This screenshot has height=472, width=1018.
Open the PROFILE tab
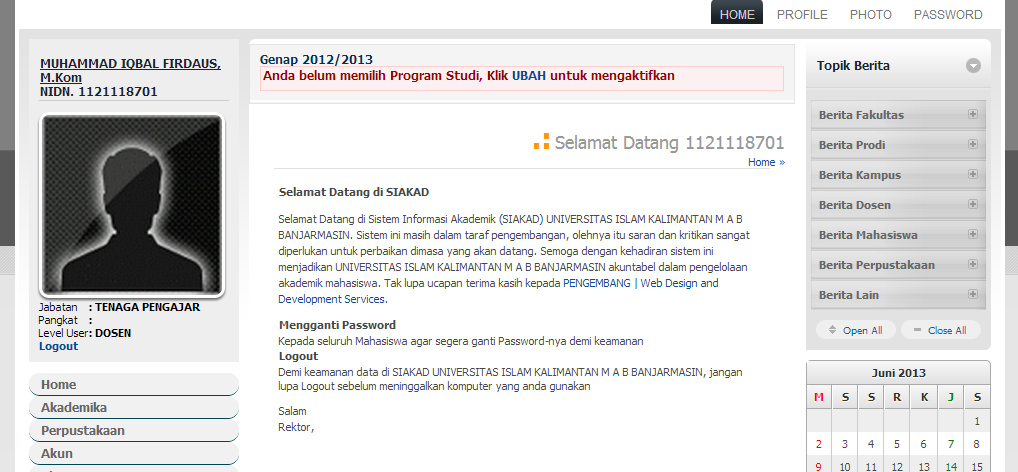coord(802,14)
